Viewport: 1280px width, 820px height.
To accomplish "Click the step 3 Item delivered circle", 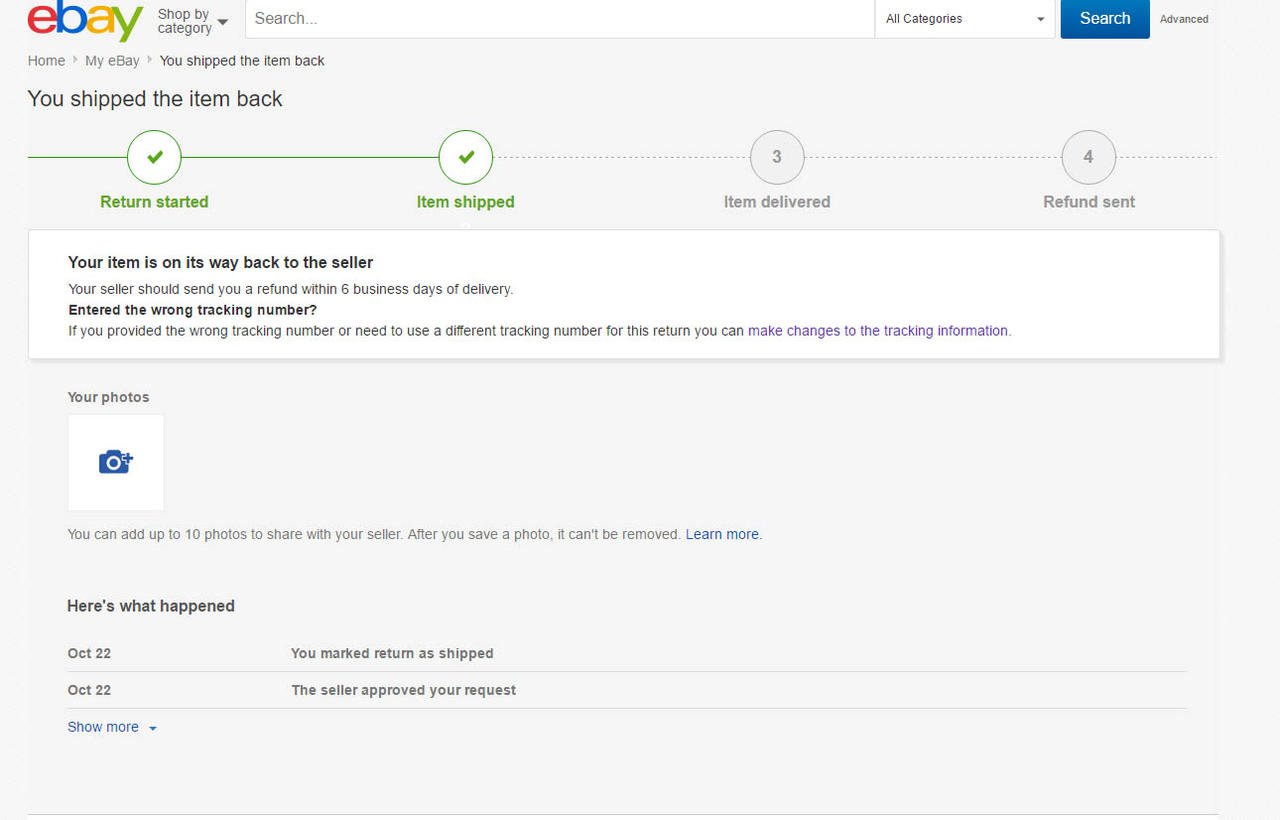I will pos(777,158).
